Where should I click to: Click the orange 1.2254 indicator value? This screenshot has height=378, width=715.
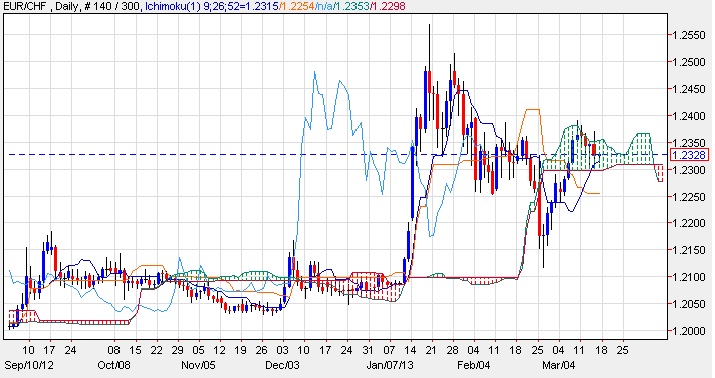297,6
